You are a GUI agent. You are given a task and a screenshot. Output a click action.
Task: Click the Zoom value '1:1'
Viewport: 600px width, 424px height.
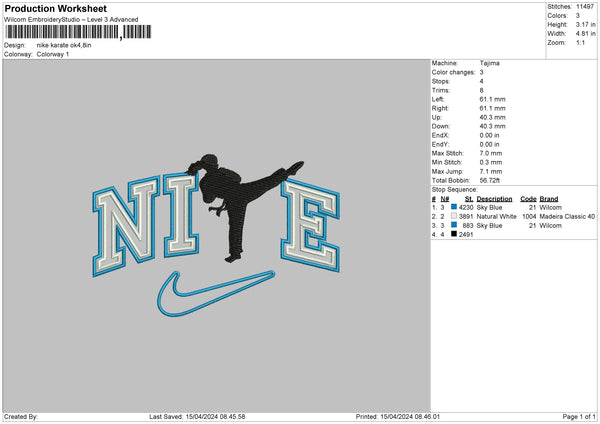580,43
